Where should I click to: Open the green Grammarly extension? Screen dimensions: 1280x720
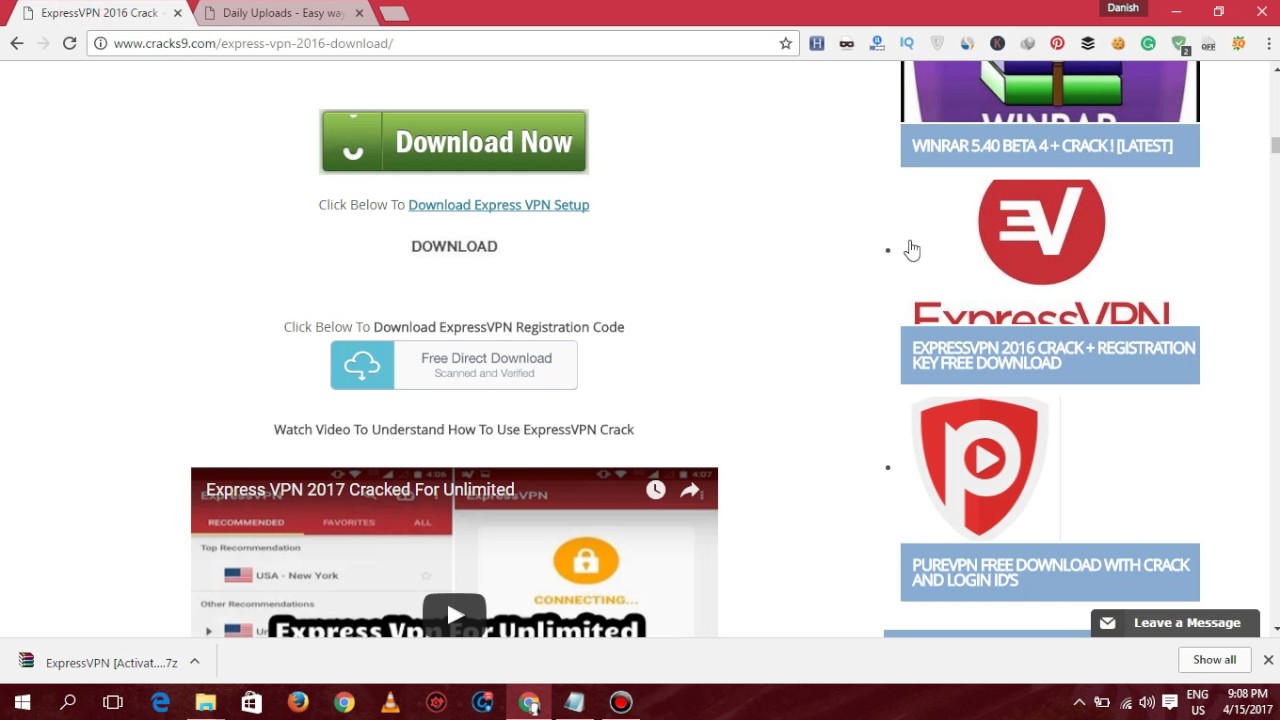tap(1148, 43)
